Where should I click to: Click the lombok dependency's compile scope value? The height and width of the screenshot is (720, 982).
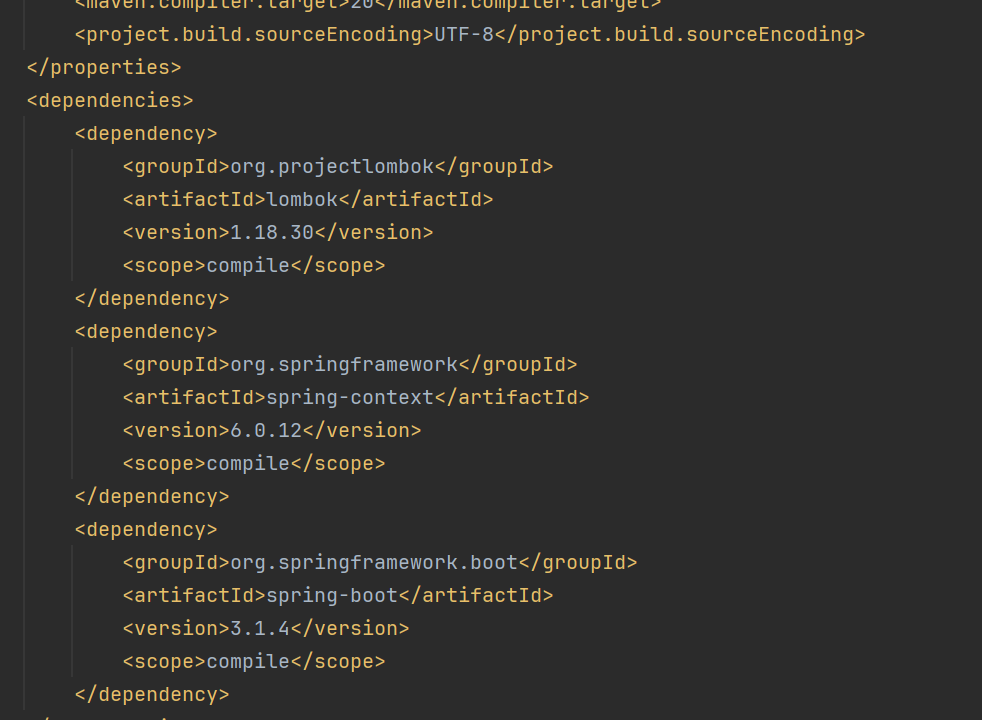[x=248, y=265]
